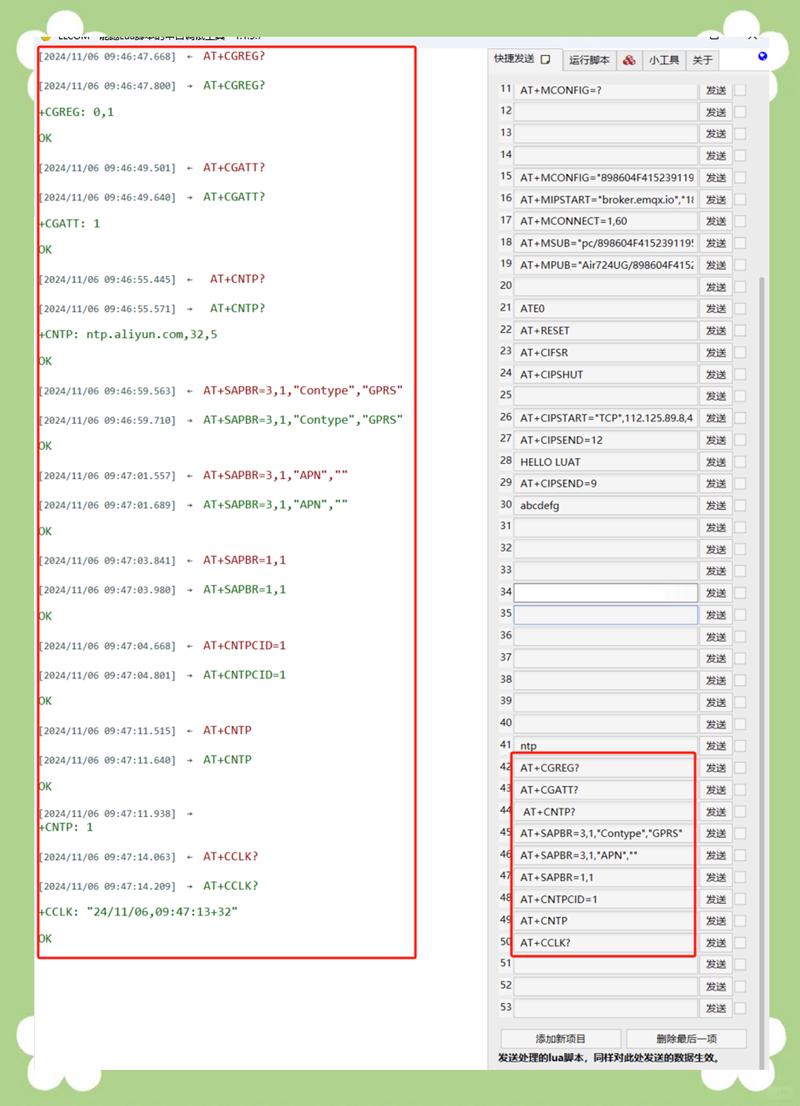The width and height of the screenshot is (800, 1106).
Task: Tick the checkbox for row 42 AT+CGREG?
Action: coord(740,767)
